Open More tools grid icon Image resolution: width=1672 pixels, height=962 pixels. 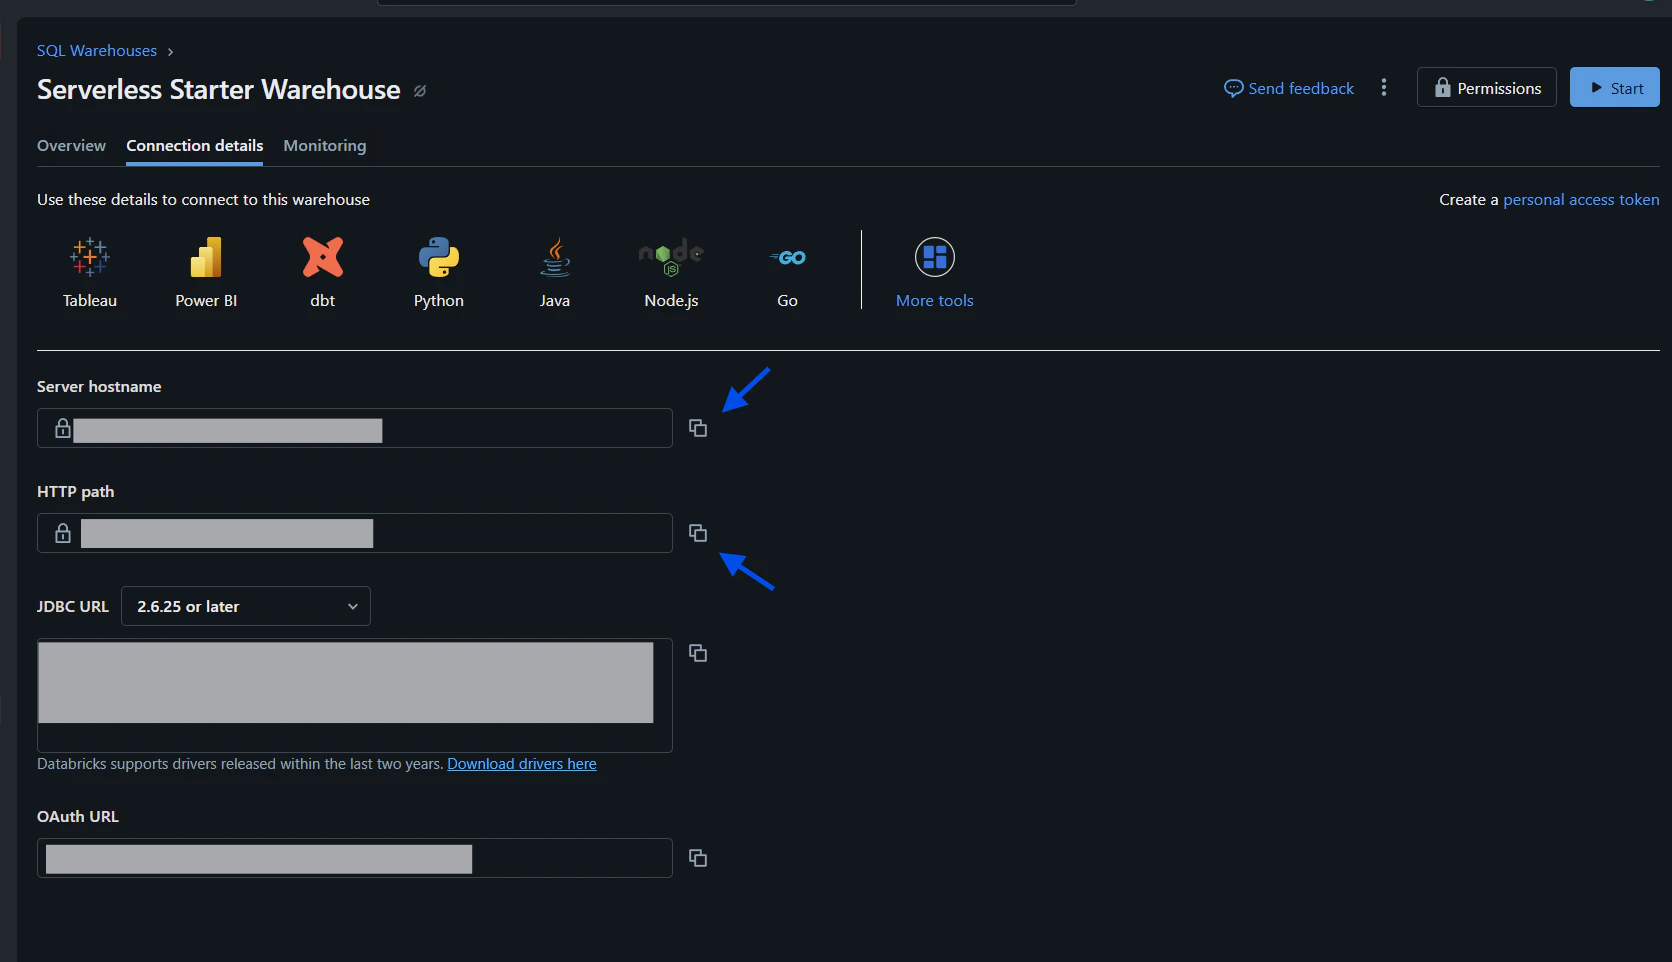(935, 257)
